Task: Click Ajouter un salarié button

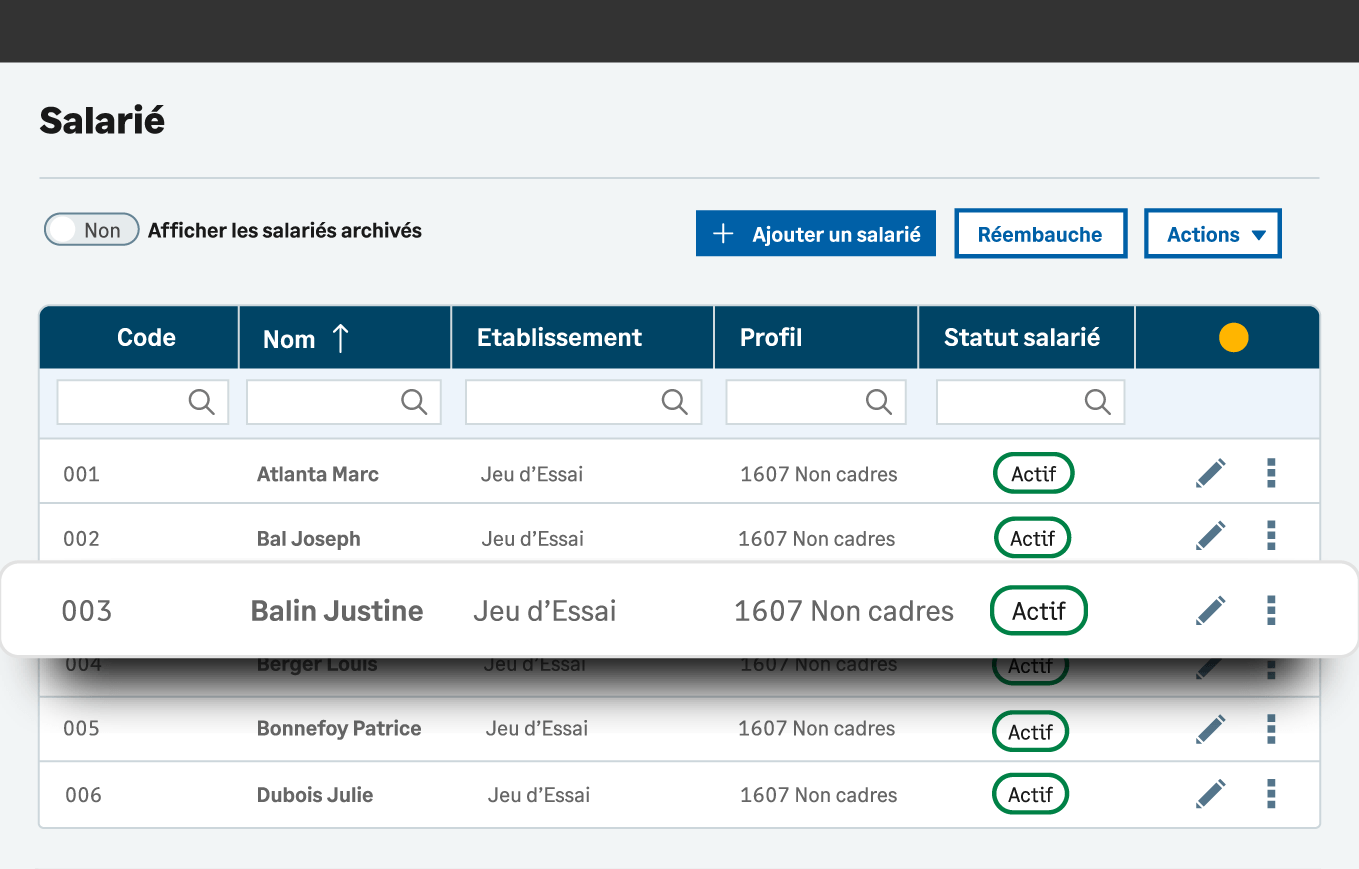Action: pyautogui.click(x=815, y=234)
